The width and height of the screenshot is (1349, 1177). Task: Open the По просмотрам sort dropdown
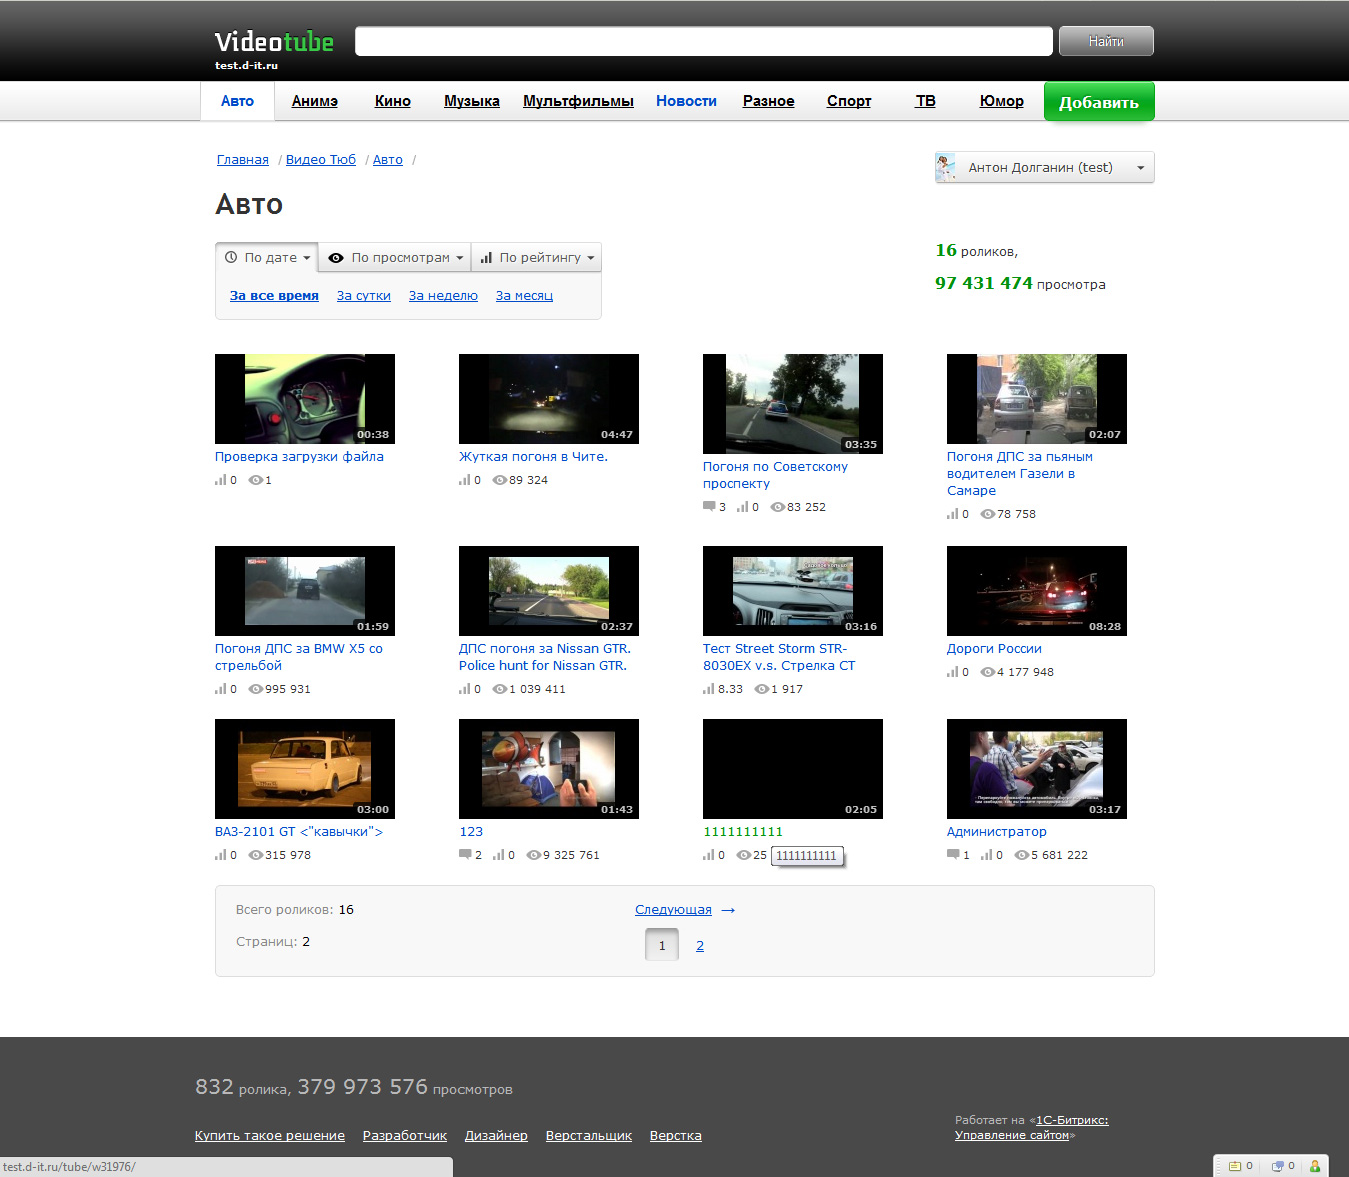[396, 258]
